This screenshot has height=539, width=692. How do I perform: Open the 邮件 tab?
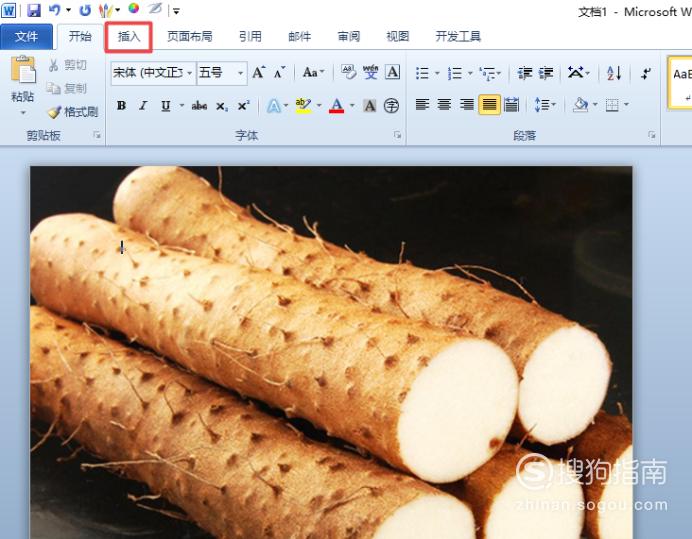coord(300,37)
